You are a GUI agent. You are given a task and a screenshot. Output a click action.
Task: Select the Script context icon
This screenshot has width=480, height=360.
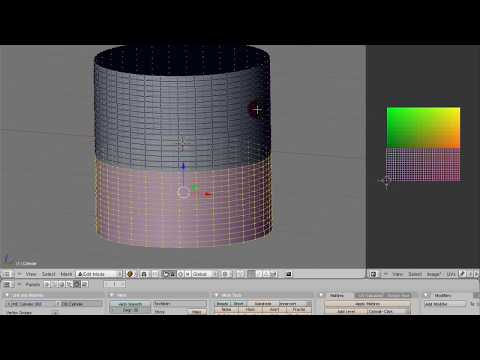click(x=54, y=284)
